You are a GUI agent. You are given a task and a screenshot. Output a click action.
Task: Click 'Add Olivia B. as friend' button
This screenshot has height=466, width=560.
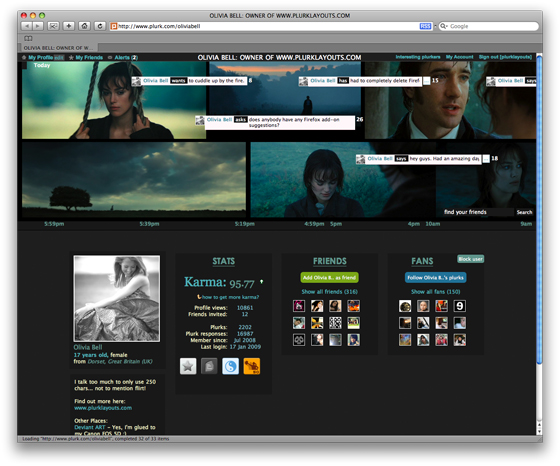tap(329, 277)
